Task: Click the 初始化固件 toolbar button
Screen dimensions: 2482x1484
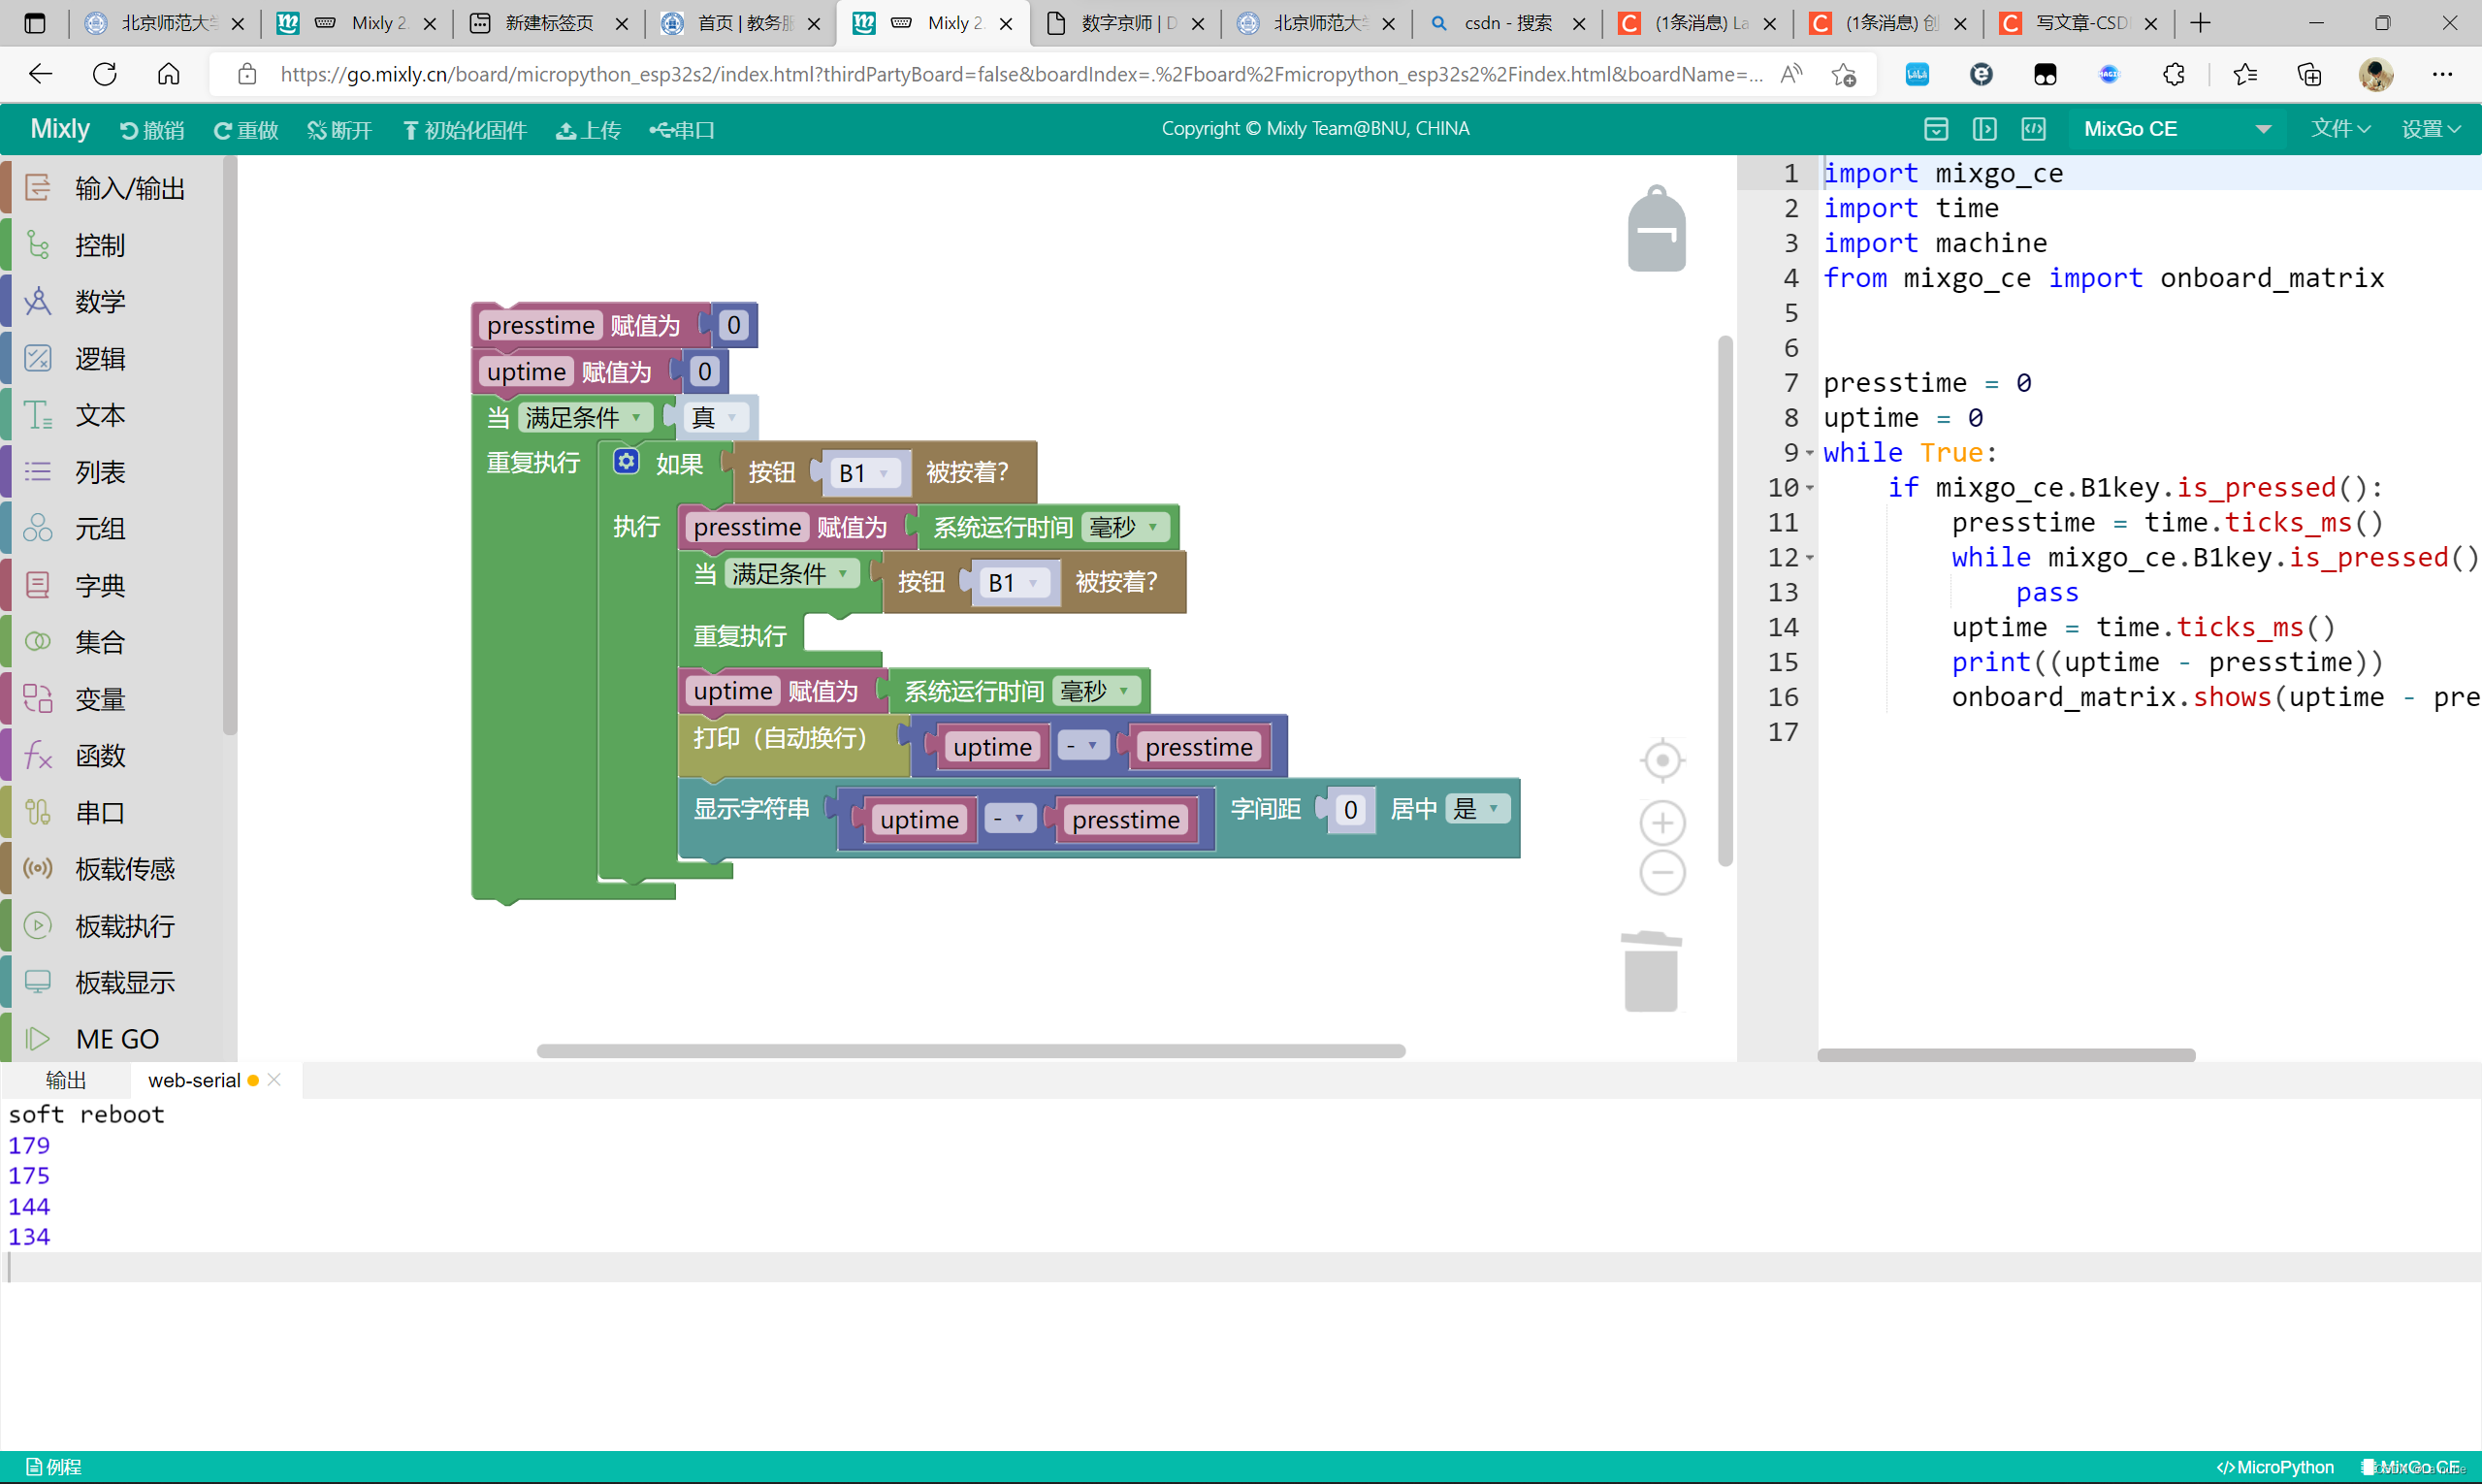Action: (465, 130)
